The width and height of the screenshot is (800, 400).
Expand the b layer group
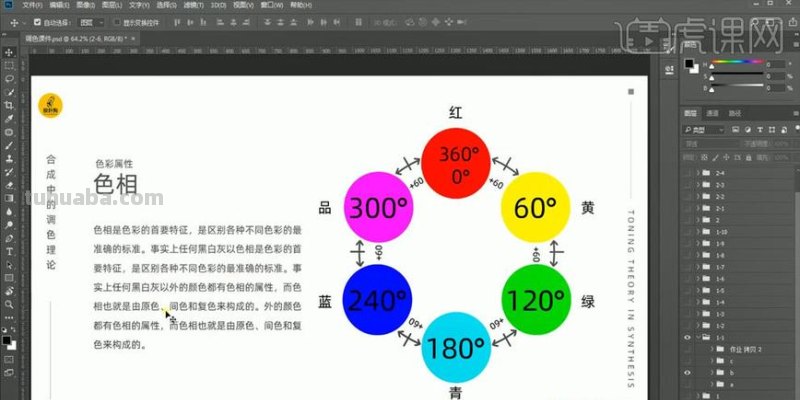coord(712,372)
